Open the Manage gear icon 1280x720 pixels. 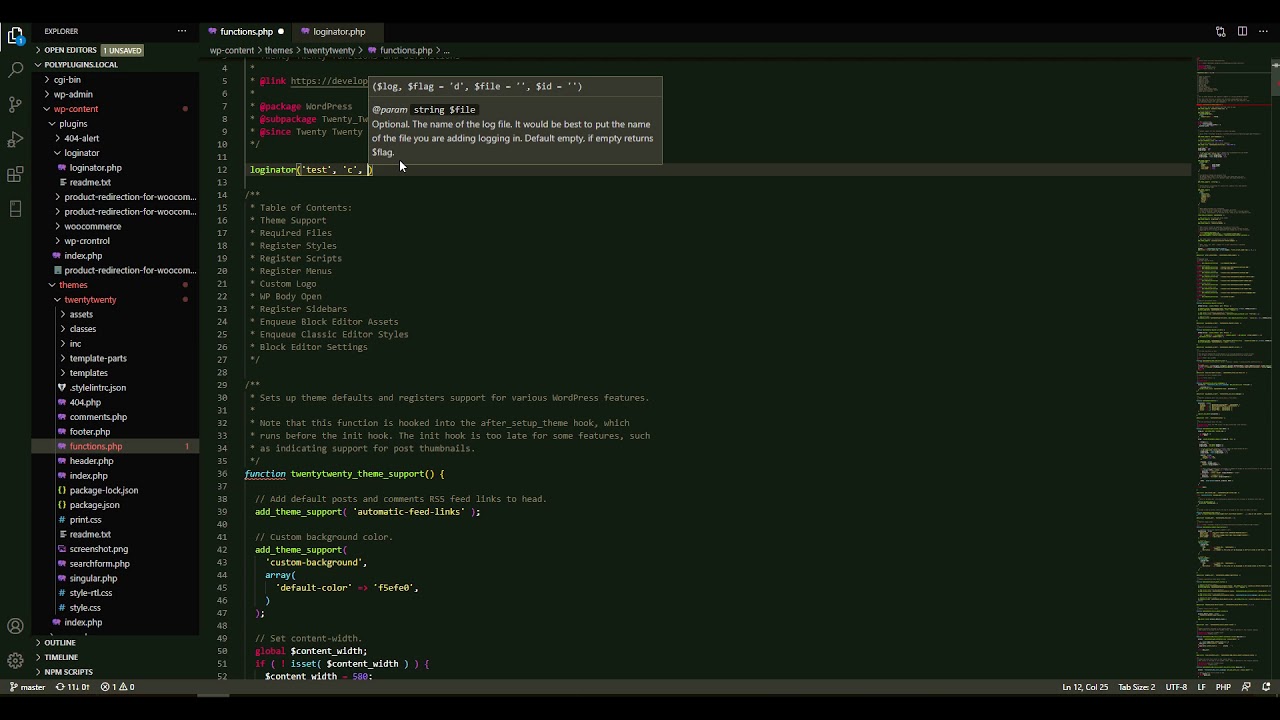pyautogui.click(x=15, y=660)
